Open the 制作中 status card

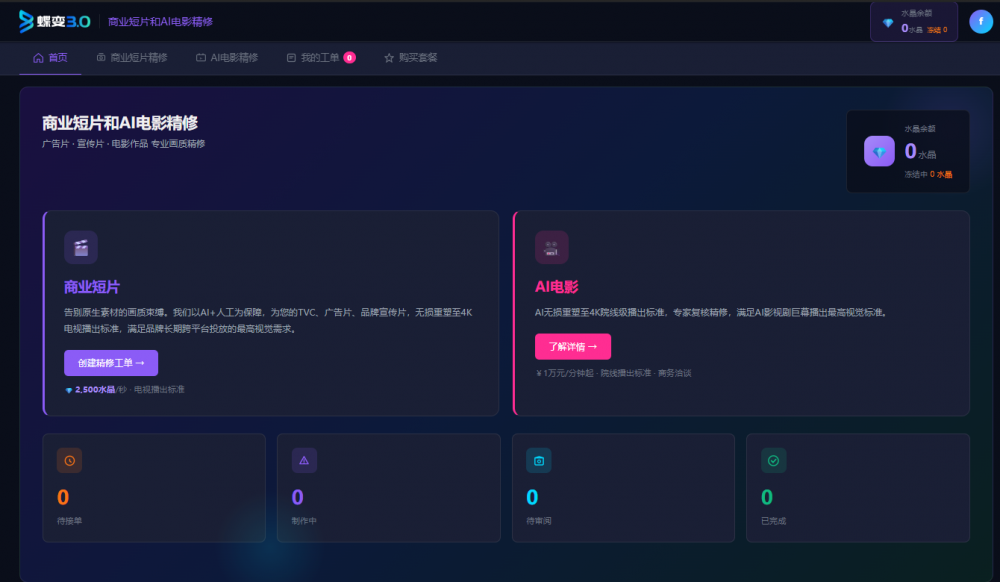388,488
